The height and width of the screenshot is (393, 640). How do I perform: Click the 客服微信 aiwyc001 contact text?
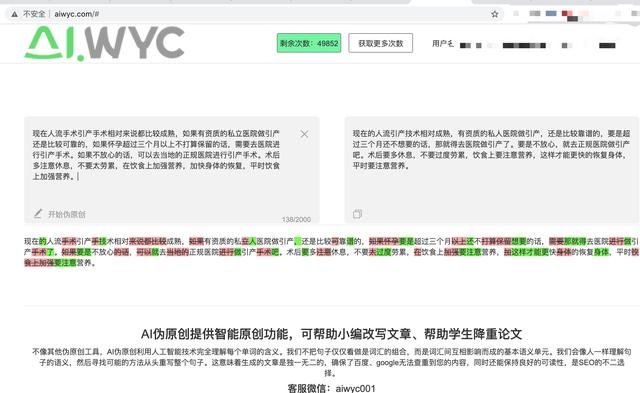pyautogui.click(x=331, y=388)
